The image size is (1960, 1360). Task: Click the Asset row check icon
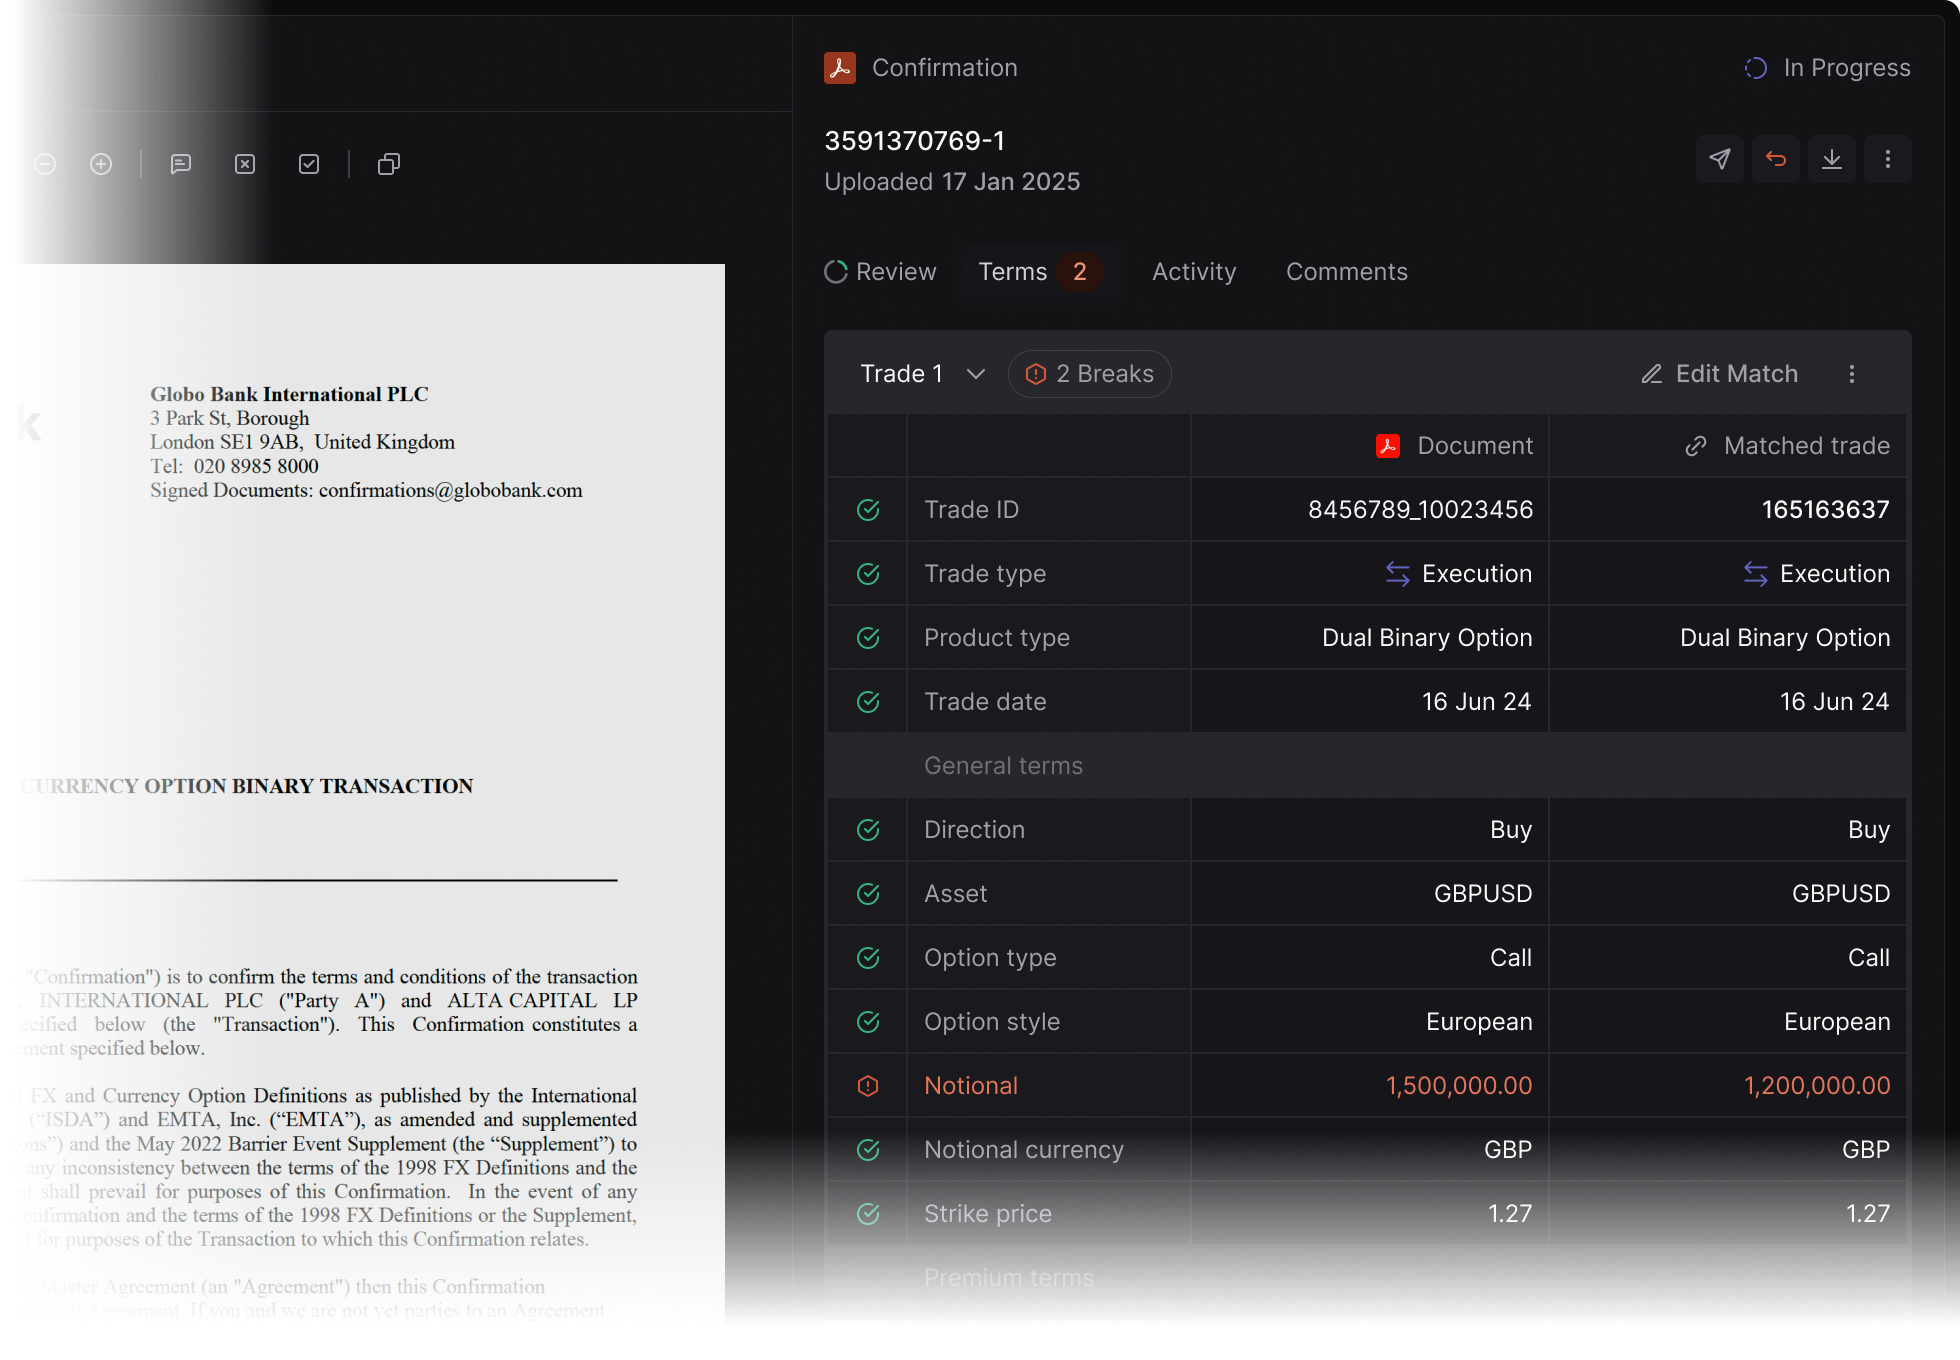click(x=868, y=894)
